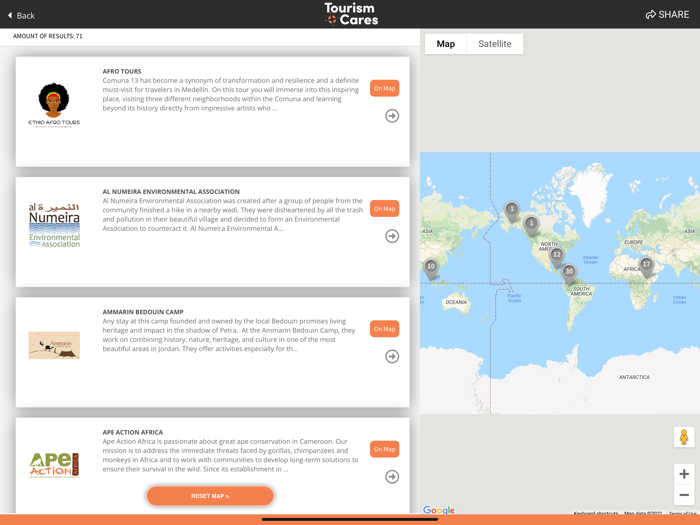The width and height of the screenshot is (700, 525).
Task: Switch to the Satellite view tab
Action: coord(495,44)
